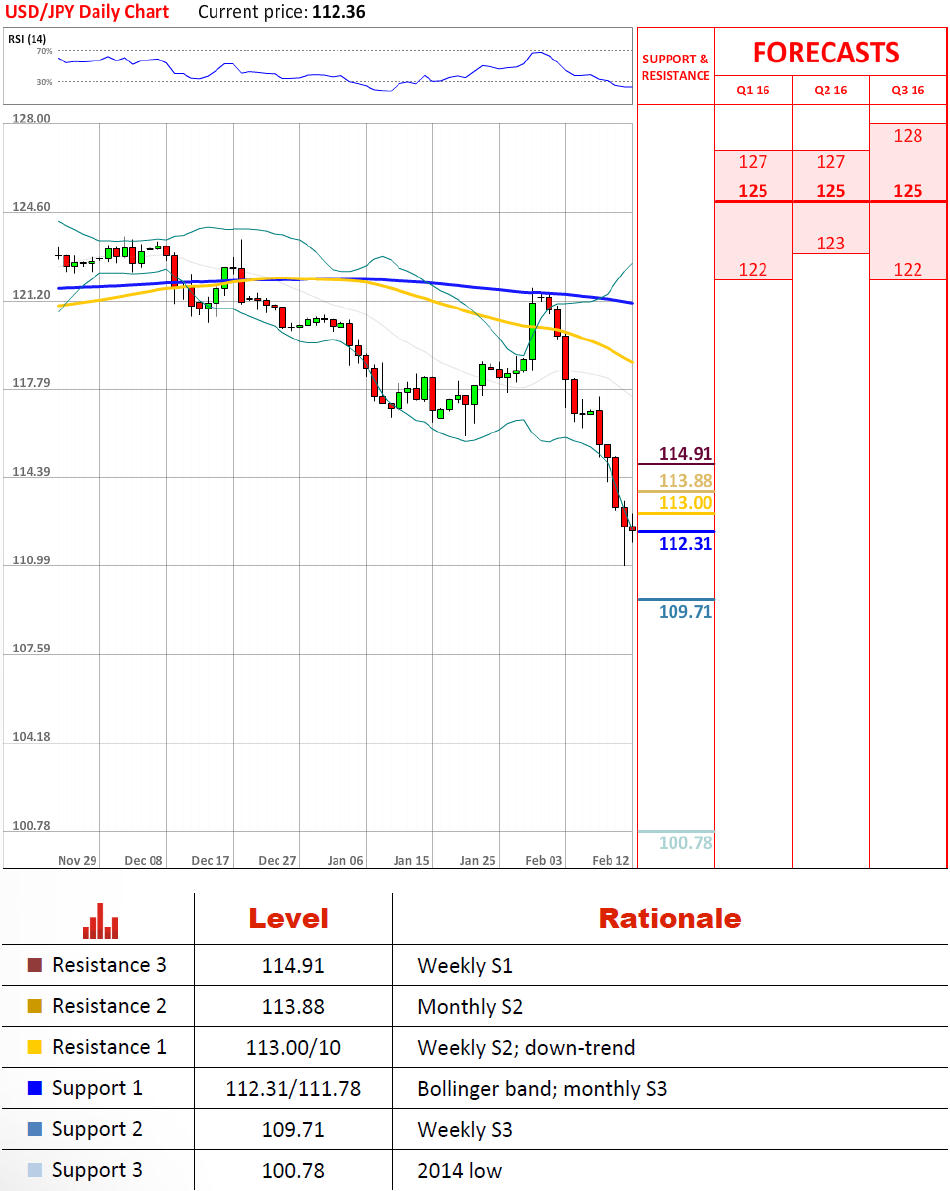Click the gold Resistance 2 color swatch
This screenshot has width=950, height=1191.
click(x=34, y=1006)
